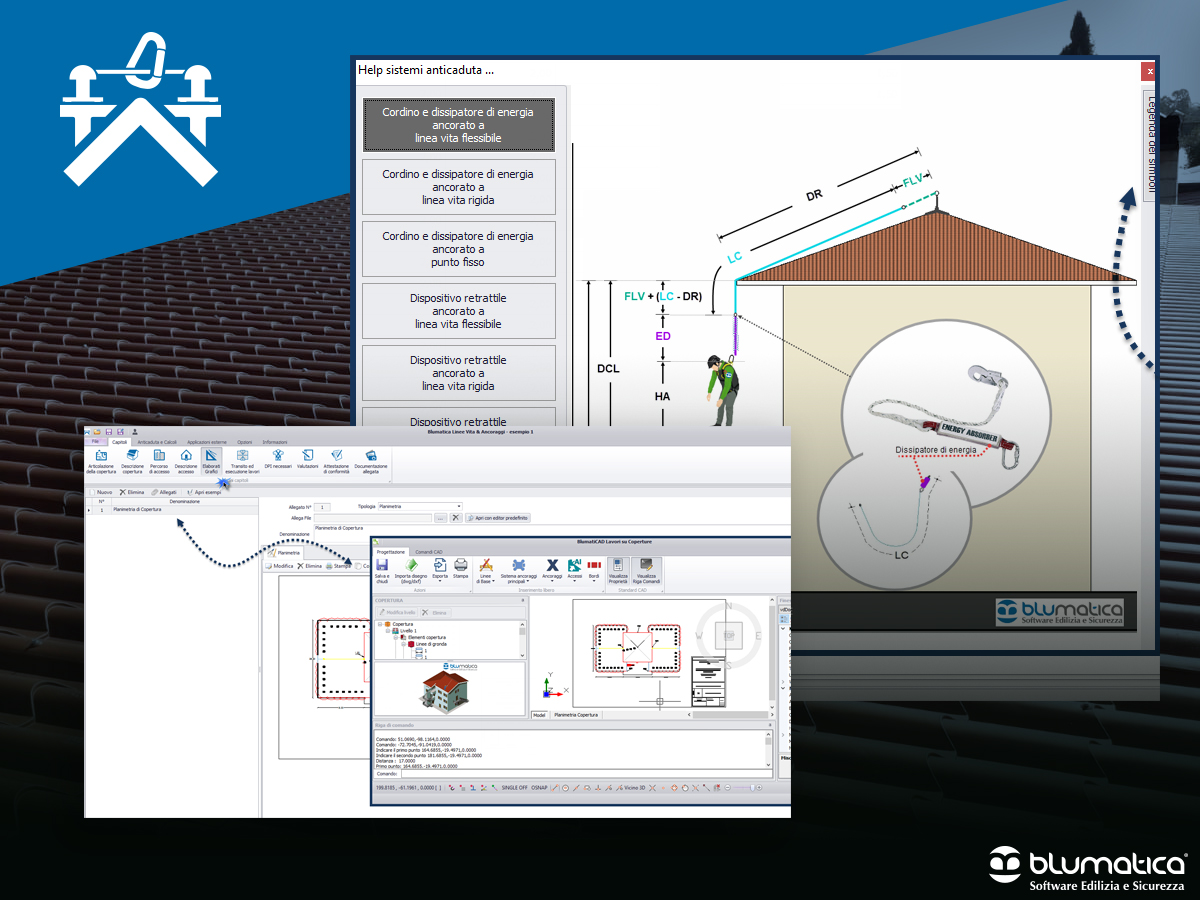The height and width of the screenshot is (900, 1200).
Task: Collapse the Copertura tree node
Action: (379, 624)
